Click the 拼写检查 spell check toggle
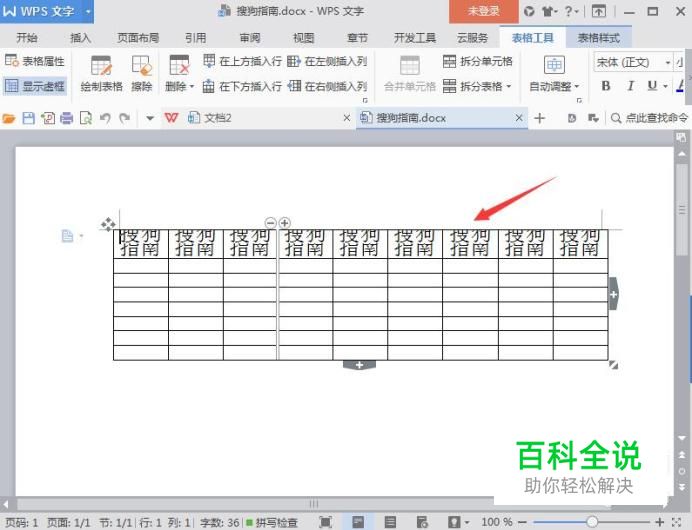Image resolution: width=692 pixels, height=530 pixels. coord(272,523)
